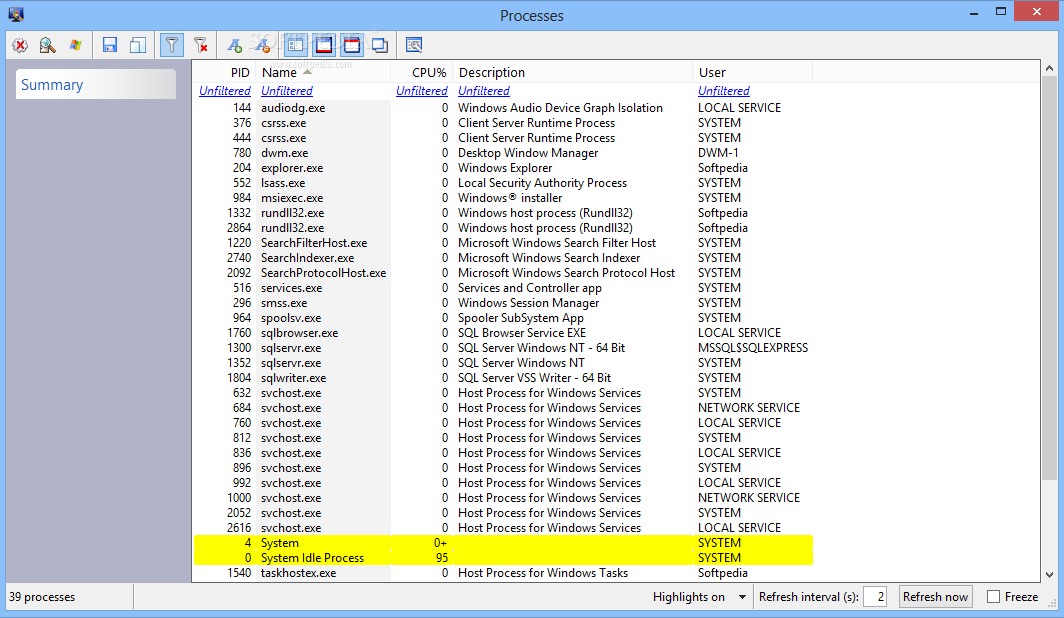1064x618 pixels.
Task: Select svchost.exe with PID 684
Action: tap(503, 408)
